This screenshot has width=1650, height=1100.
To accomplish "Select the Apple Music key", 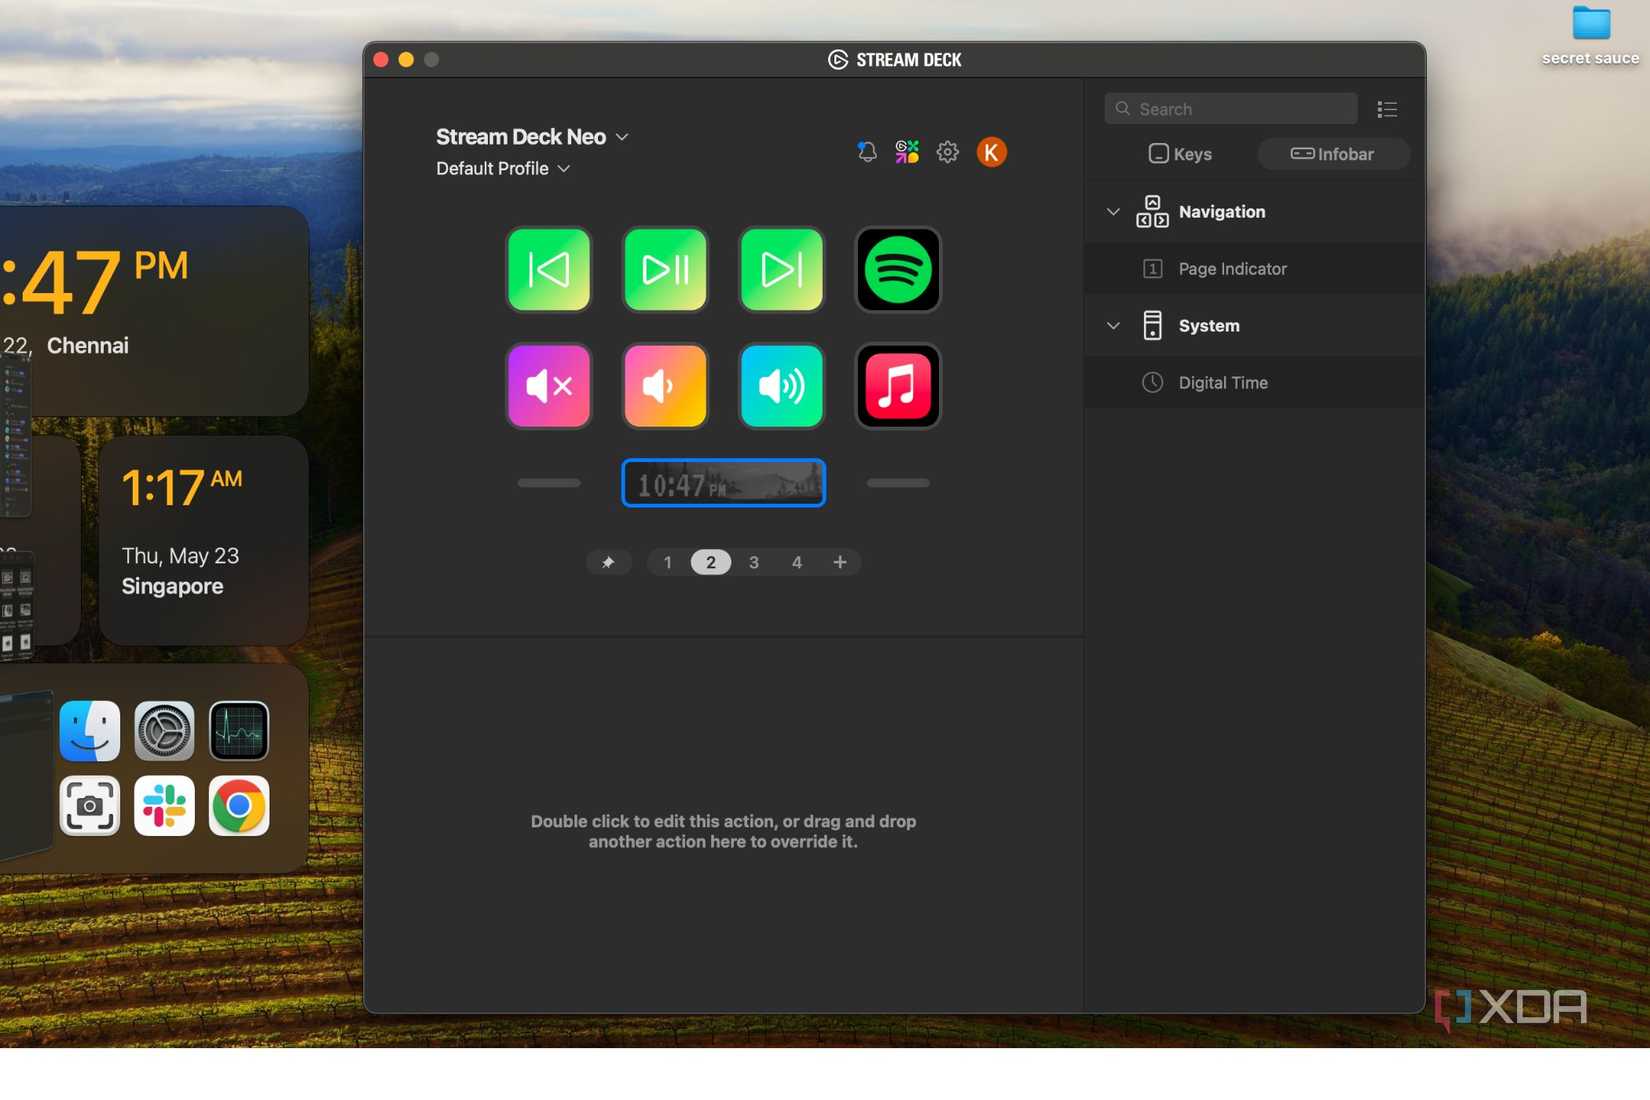I will [897, 386].
